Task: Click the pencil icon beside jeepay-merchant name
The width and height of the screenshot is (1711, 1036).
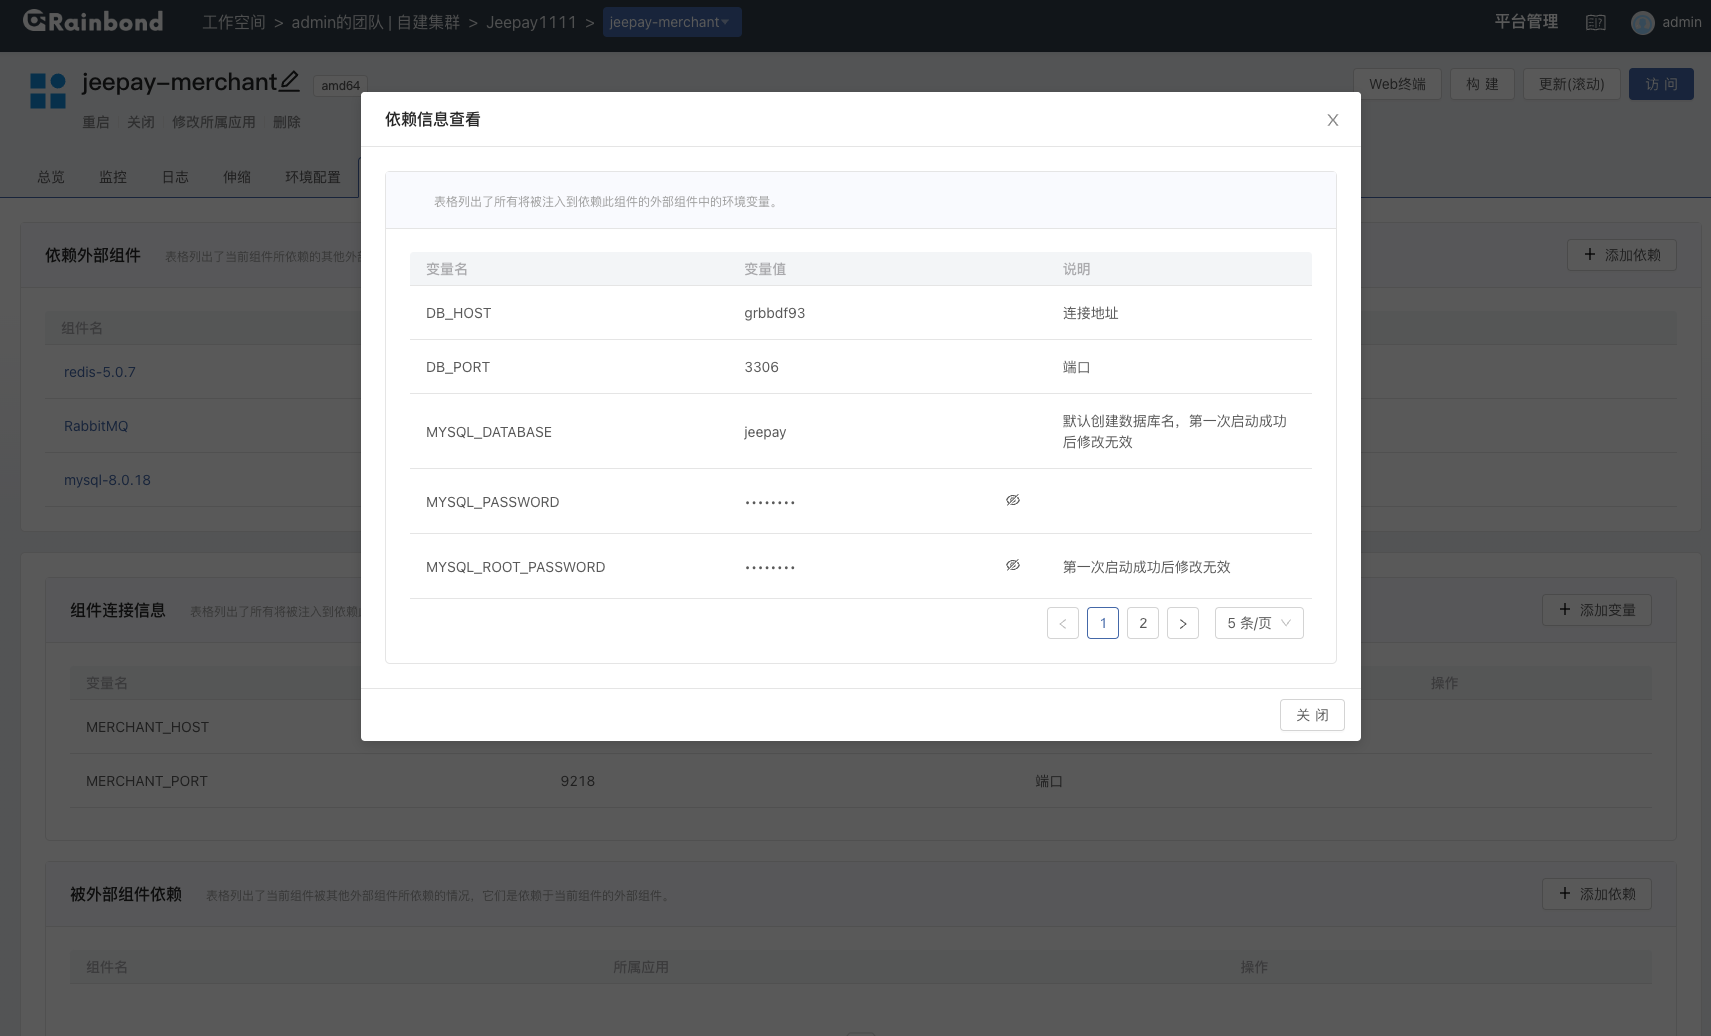Action: click(x=290, y=80)
